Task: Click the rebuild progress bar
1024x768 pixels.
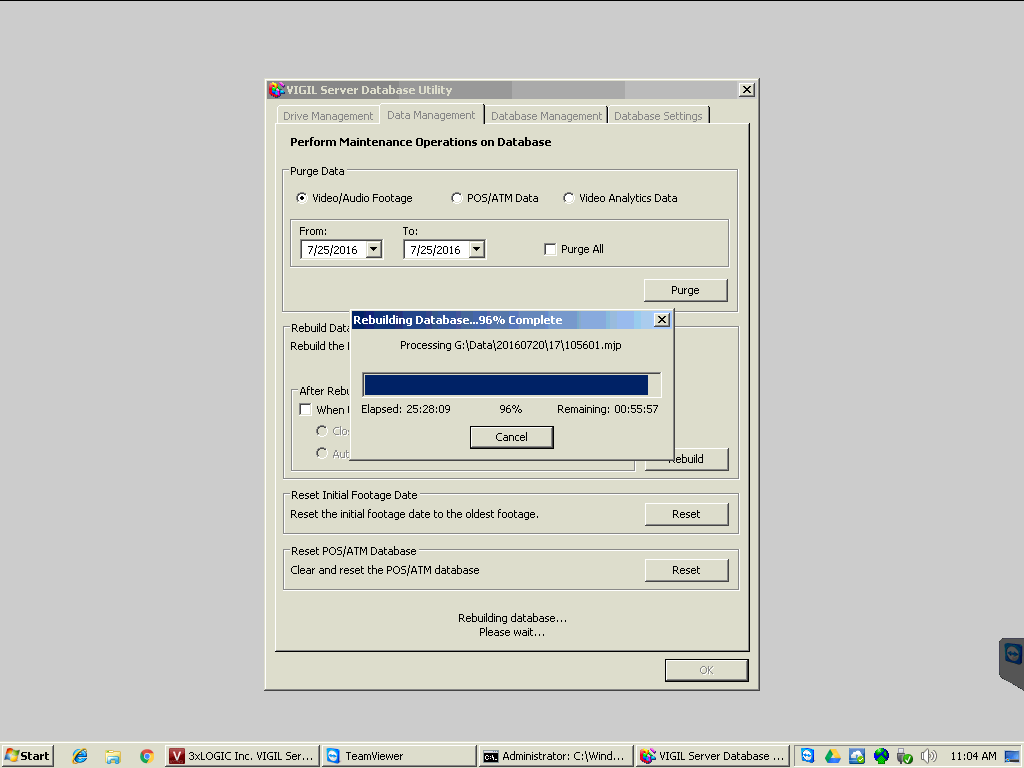Action: pyautogui.click(x=511, y=385)
